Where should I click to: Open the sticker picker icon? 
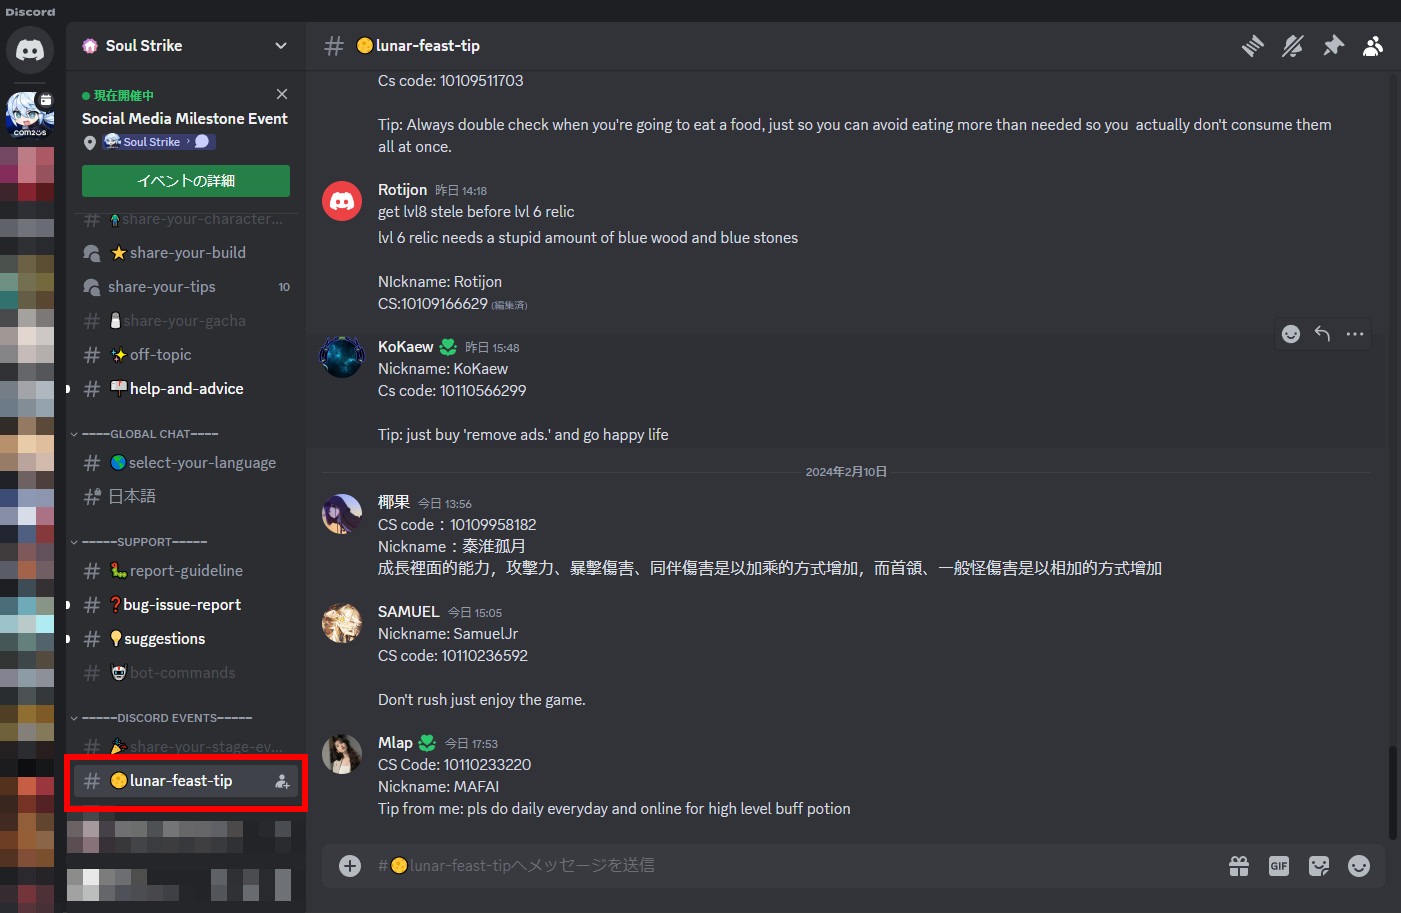1319,866
